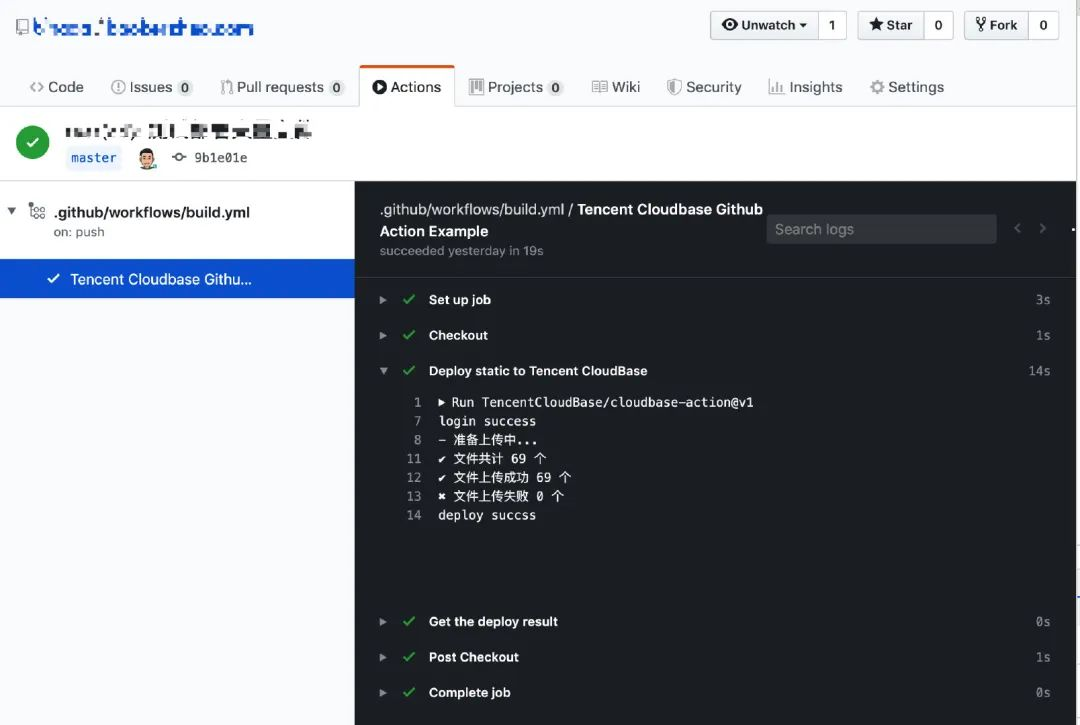Select the Tencent Cloudbase Githu... job
This screenshot has height=725, width=1080.
(x=177, y=279)
